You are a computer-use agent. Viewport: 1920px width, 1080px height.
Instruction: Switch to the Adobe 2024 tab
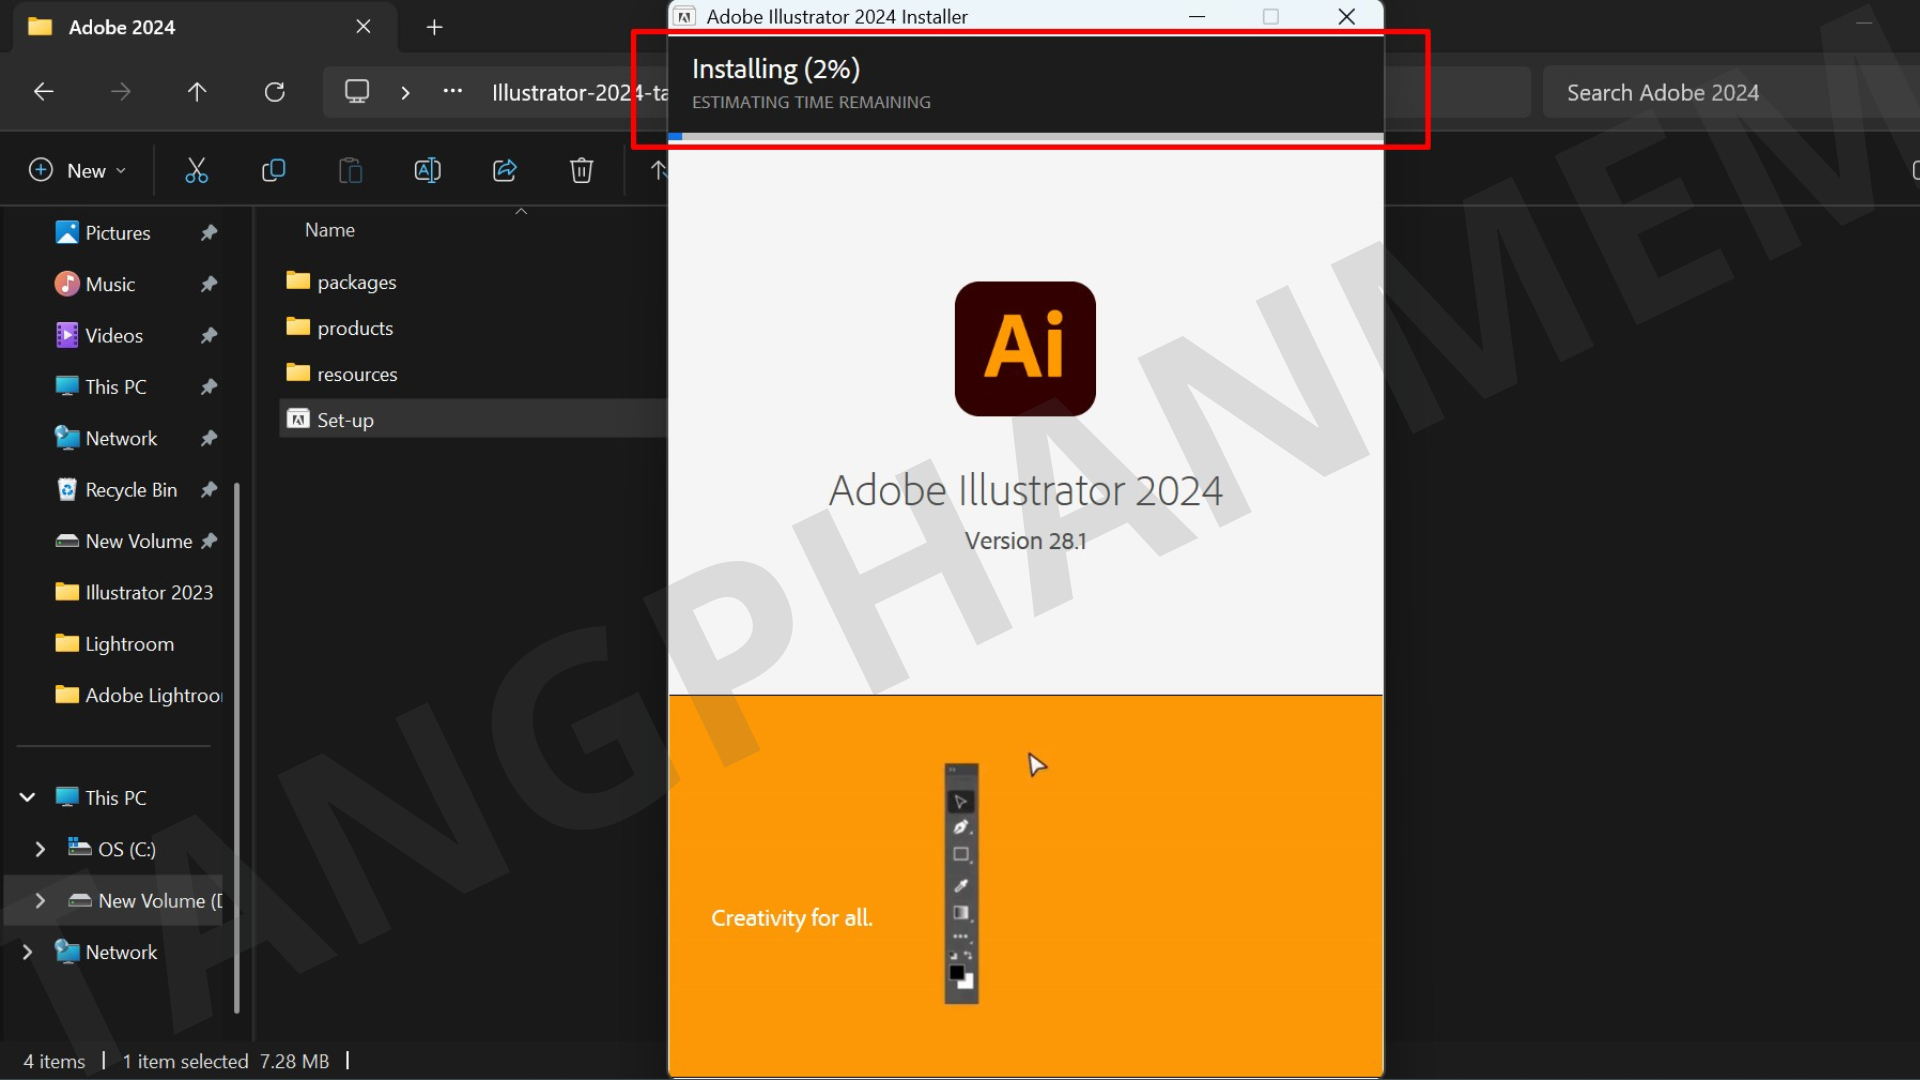pyautogui.click(x=205, y=27)
